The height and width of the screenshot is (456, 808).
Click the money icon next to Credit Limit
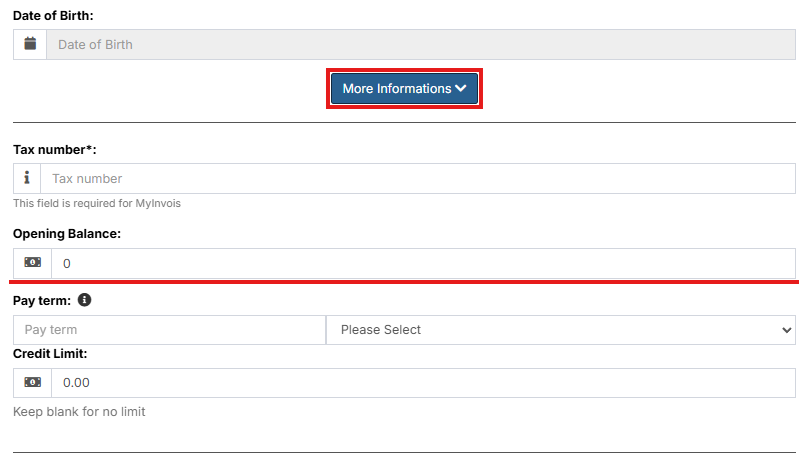point(32,383)
